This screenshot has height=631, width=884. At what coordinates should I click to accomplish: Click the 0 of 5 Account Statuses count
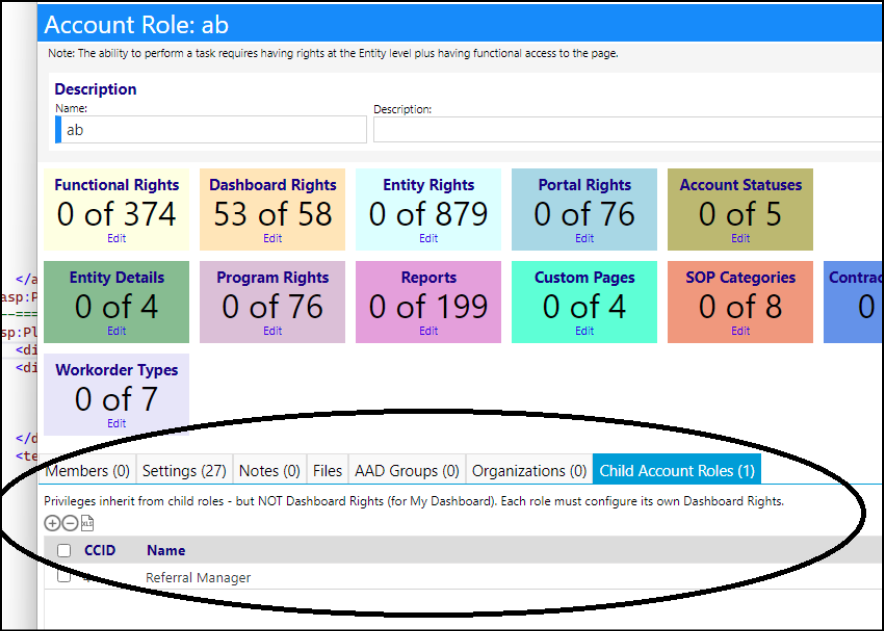tap(740, 214)
